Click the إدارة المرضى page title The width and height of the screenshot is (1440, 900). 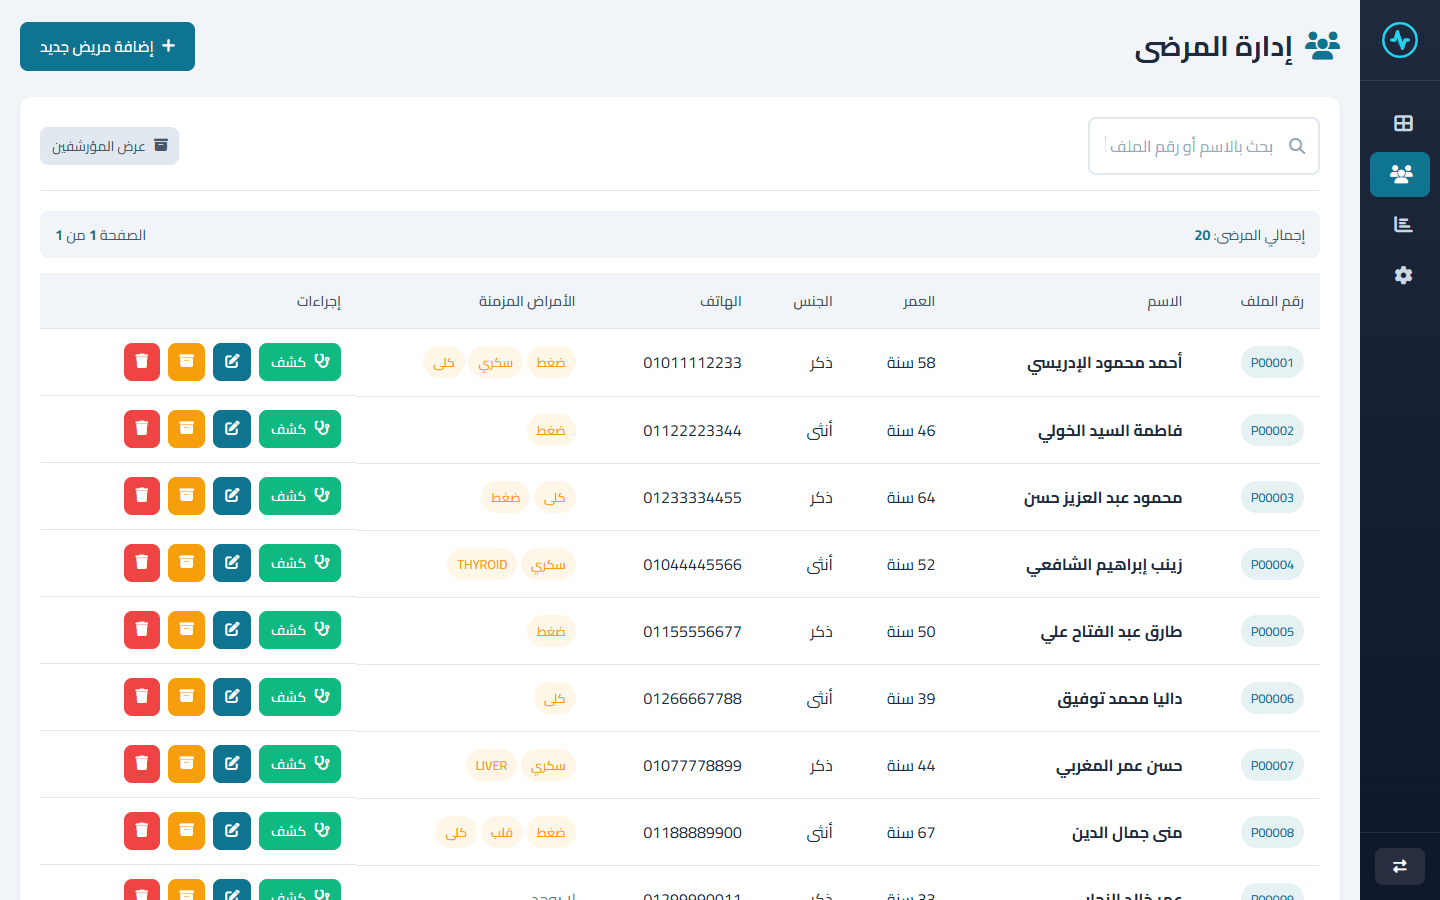click(x=1213, y=47)
